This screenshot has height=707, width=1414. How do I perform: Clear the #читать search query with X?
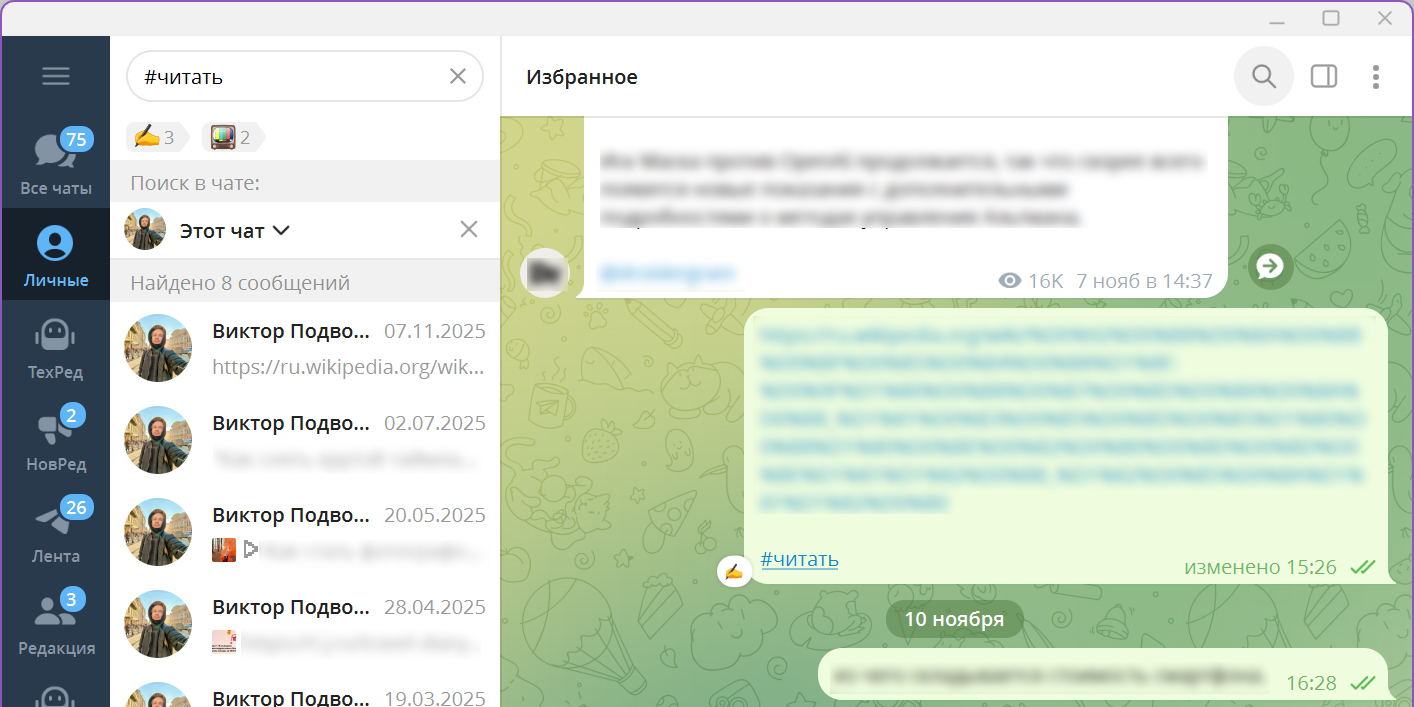458,75
